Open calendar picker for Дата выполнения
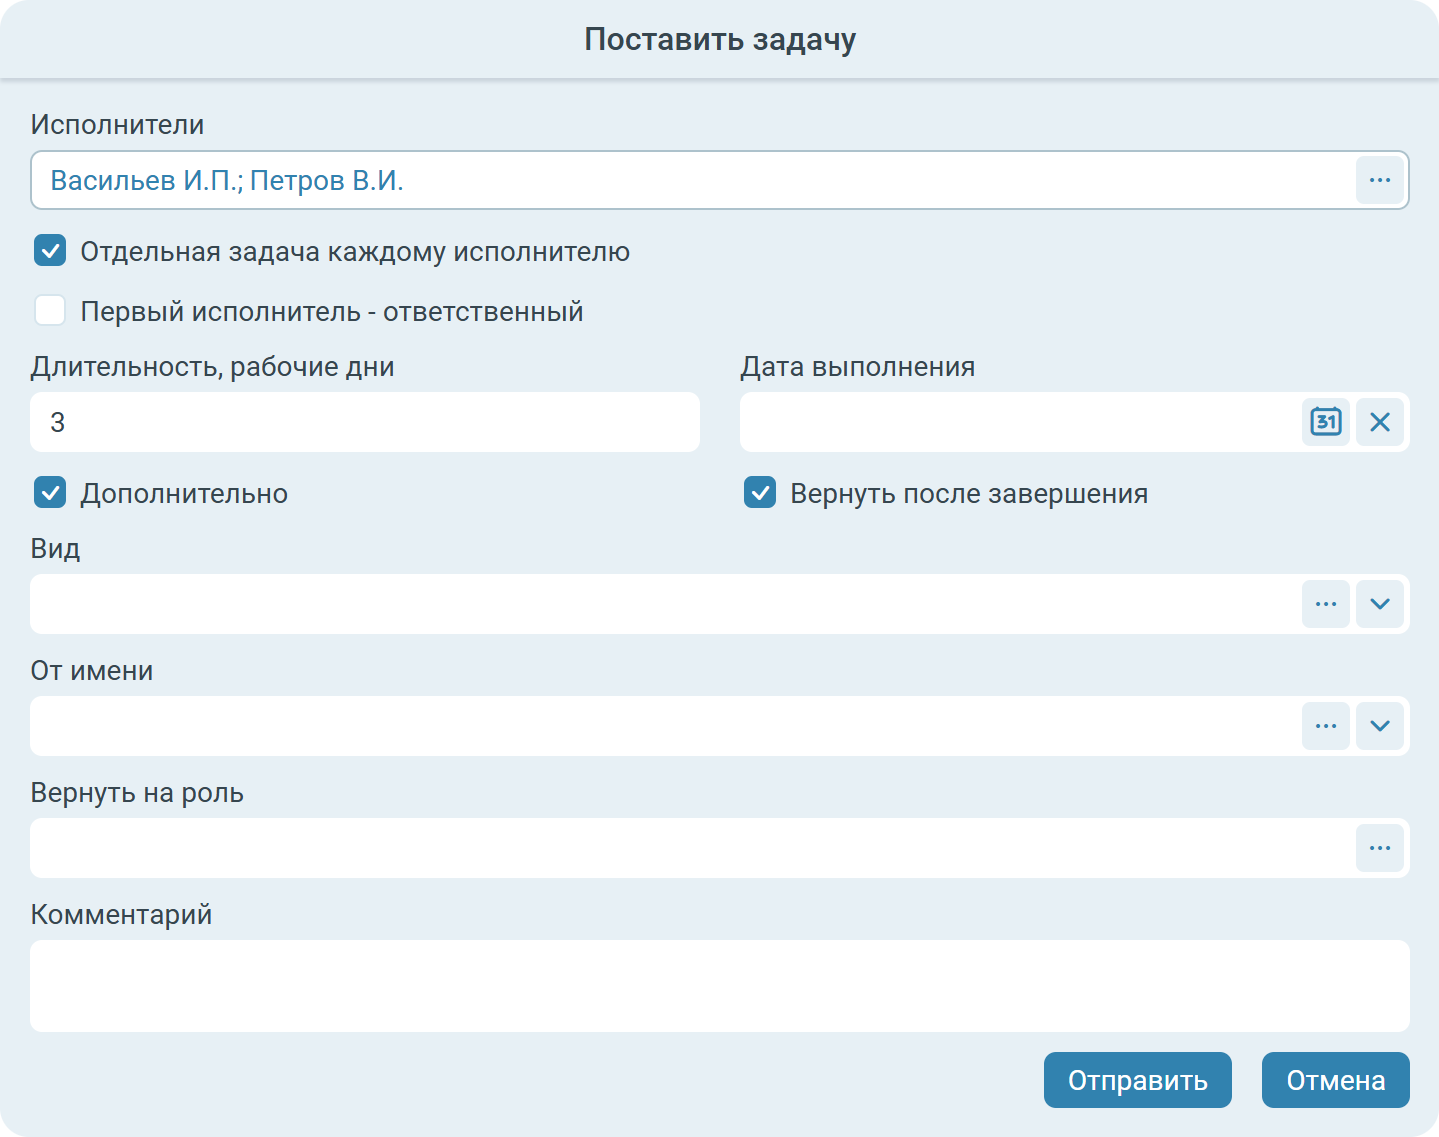Screen dimensions: 1439x1137 coord(1326,422)
